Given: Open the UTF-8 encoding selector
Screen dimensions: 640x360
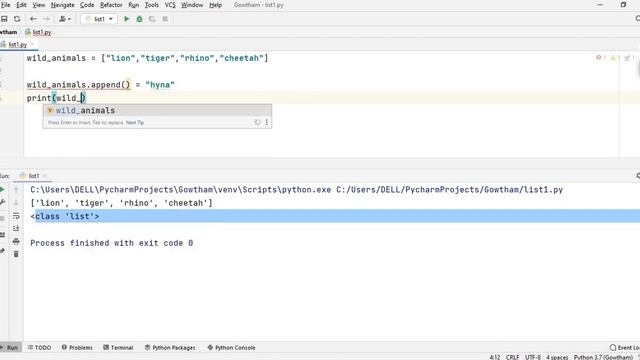Looking at the screenshot, I should 533,357.
